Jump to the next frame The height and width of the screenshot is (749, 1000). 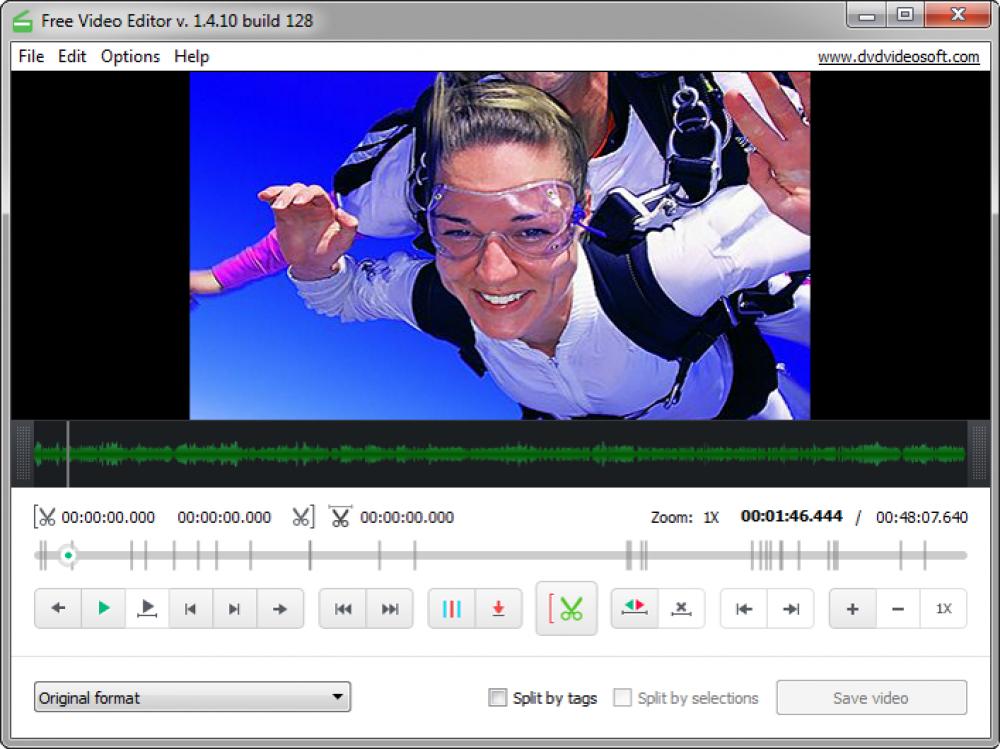[234, 608]
